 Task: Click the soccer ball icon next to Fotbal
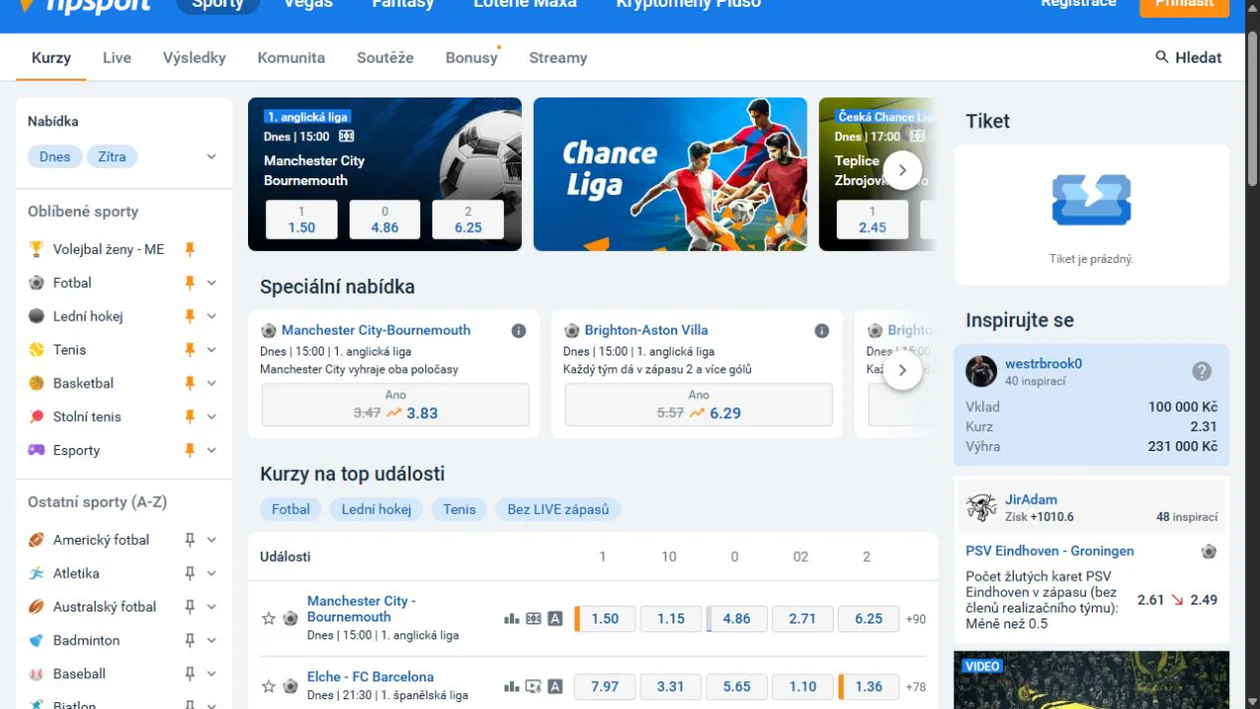(37, 283)
